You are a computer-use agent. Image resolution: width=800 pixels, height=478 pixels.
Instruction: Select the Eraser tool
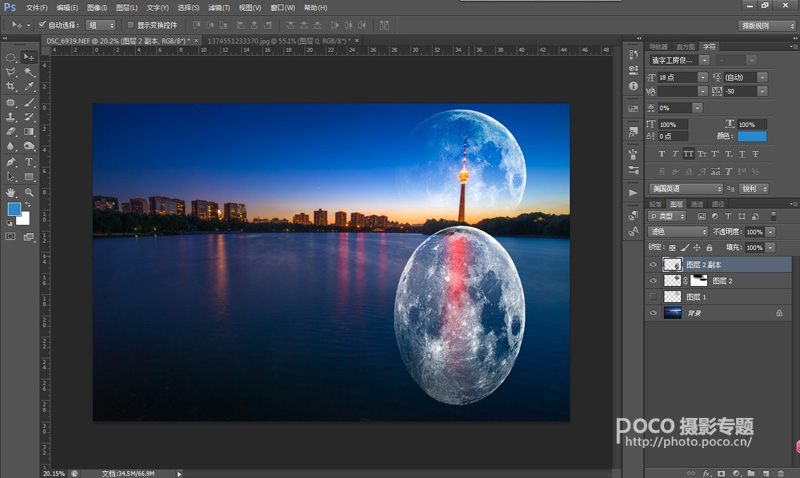[x=11, y=132]
